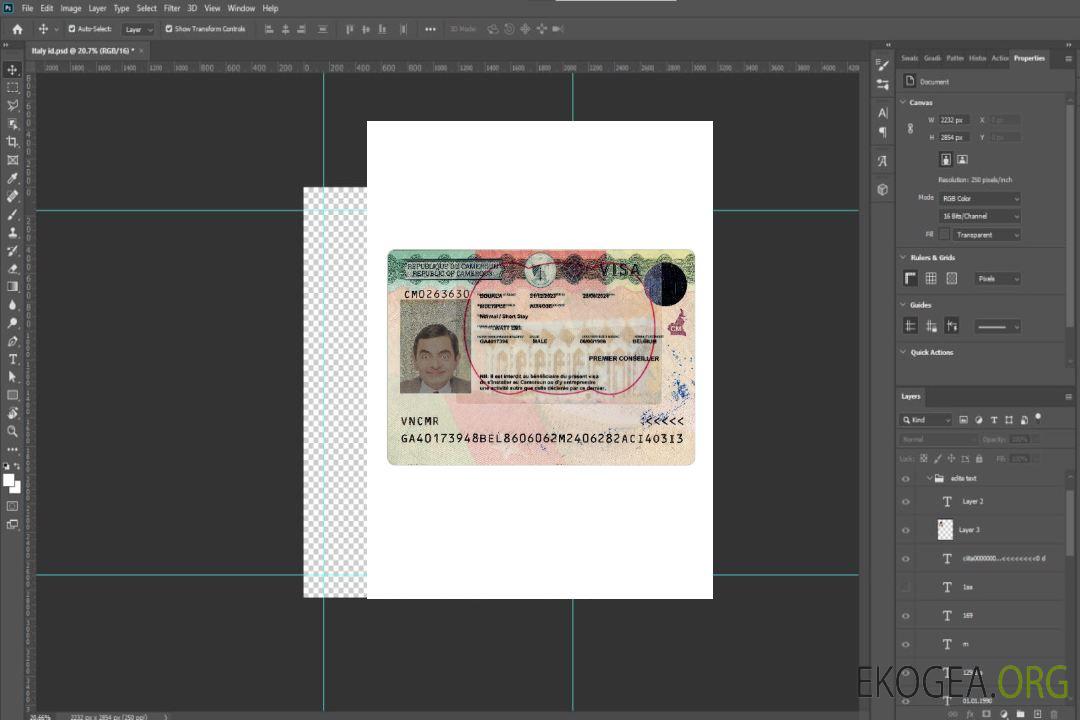Click the foreground color swatch
Image resolution: width=1080 pixels, height=720 pixels.
point(9,480)
